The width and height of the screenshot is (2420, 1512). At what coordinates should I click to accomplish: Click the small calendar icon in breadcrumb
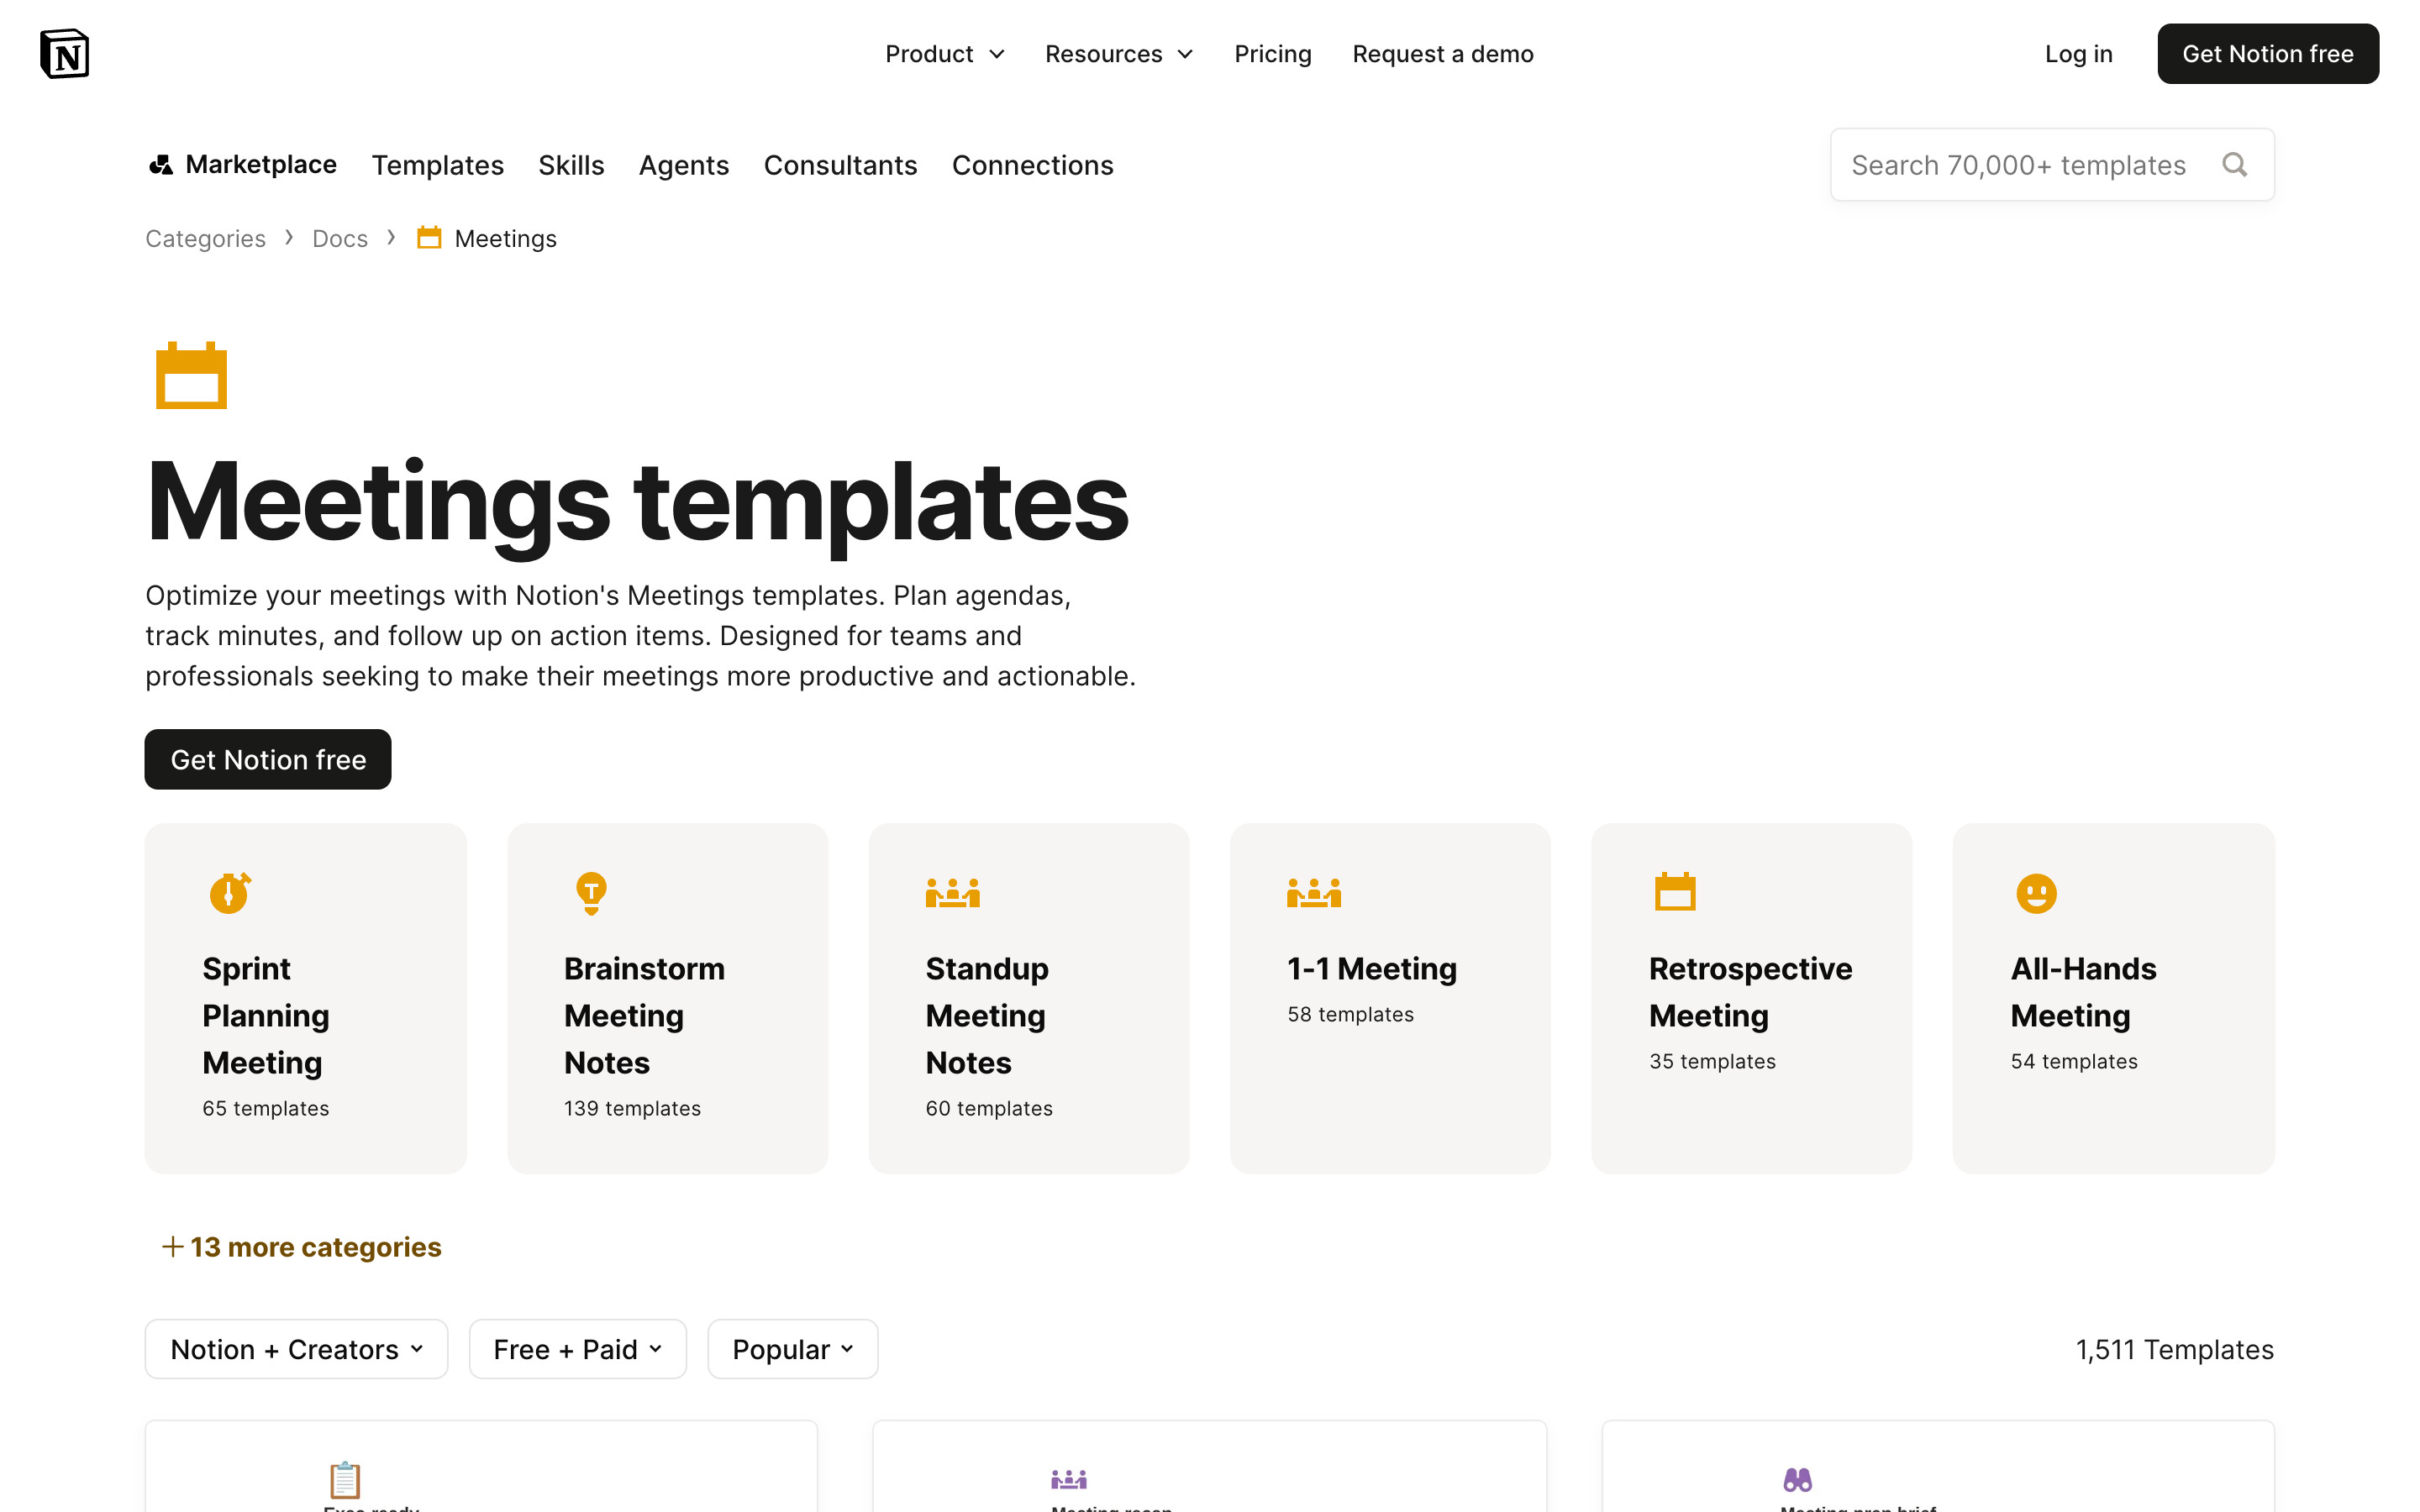429,238
